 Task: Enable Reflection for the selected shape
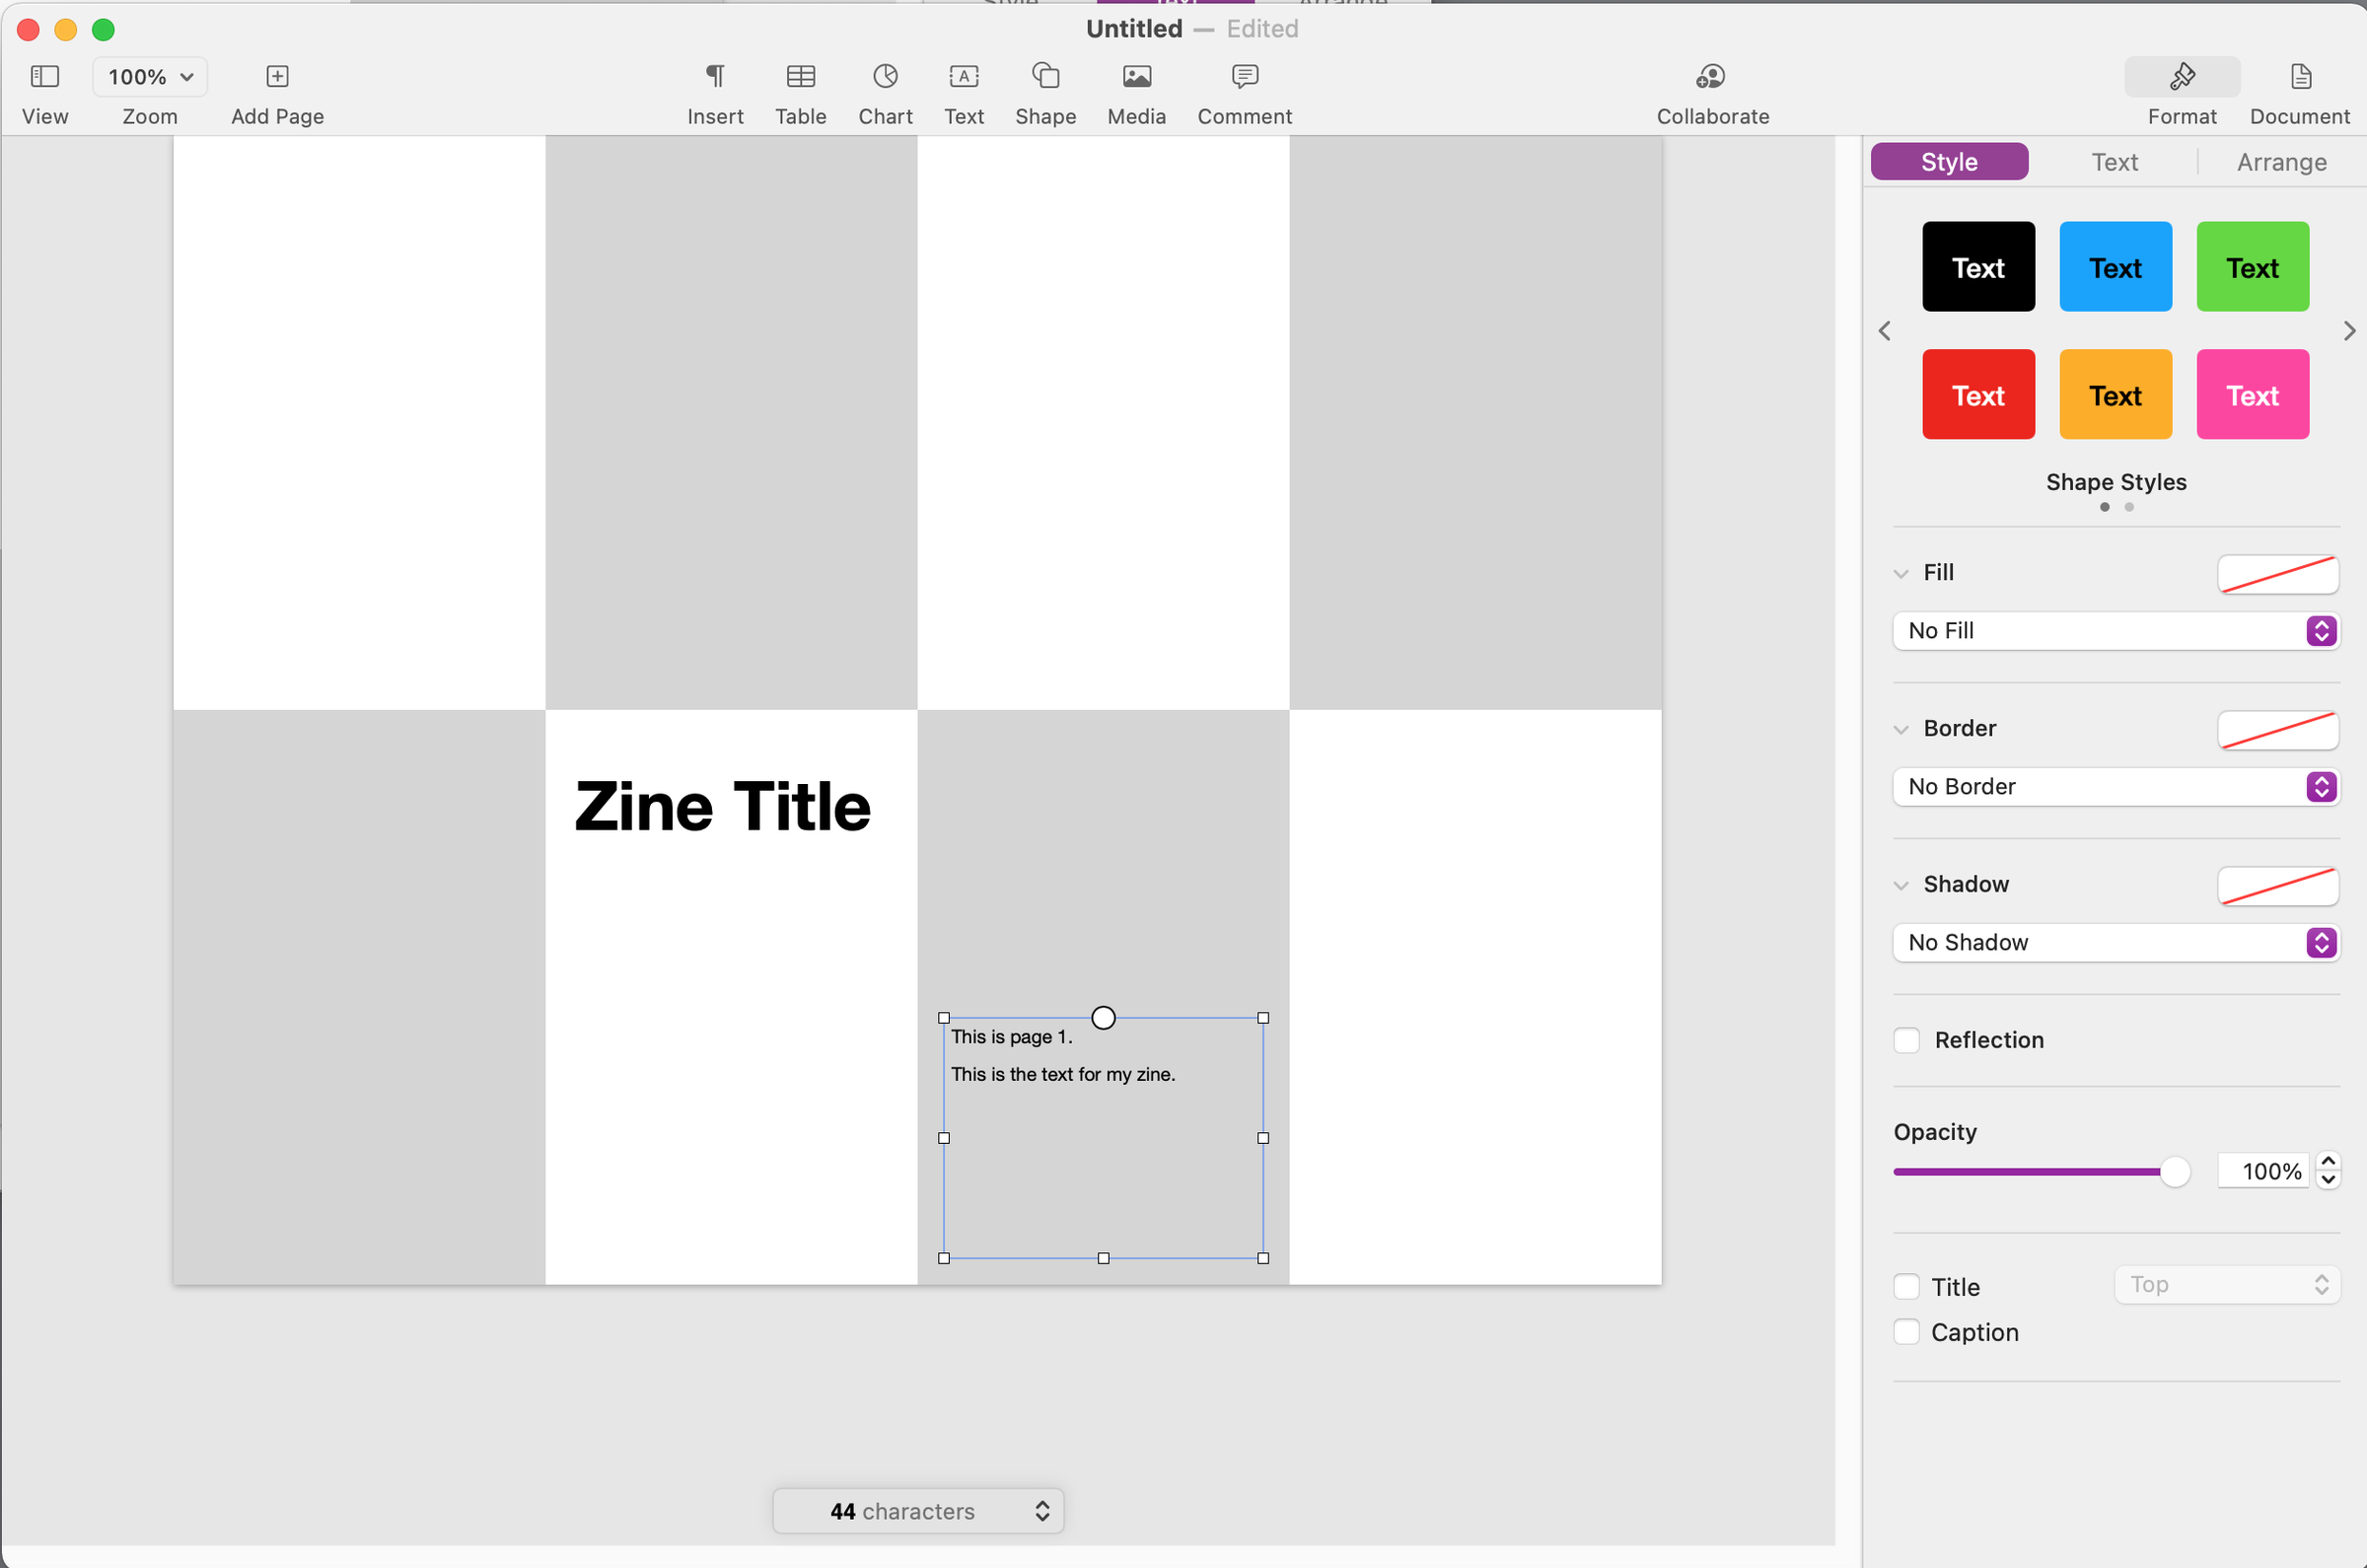[1906, 1040]
